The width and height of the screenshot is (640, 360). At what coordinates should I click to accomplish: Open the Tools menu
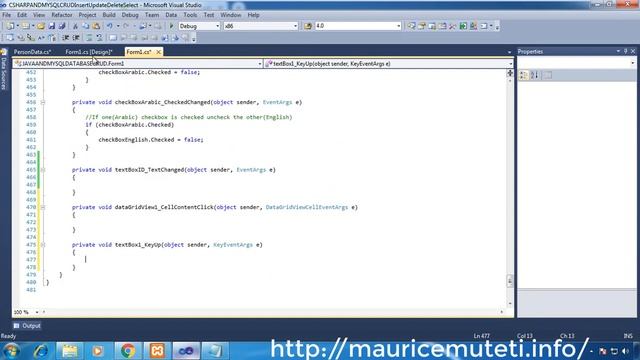point(190,15)
